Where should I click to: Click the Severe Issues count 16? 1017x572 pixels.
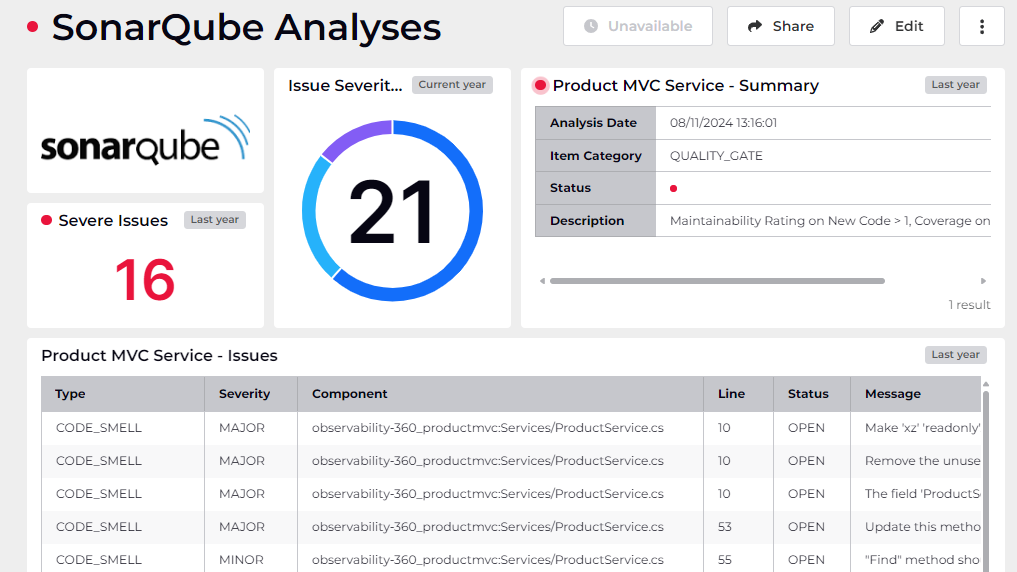point(145,280)
